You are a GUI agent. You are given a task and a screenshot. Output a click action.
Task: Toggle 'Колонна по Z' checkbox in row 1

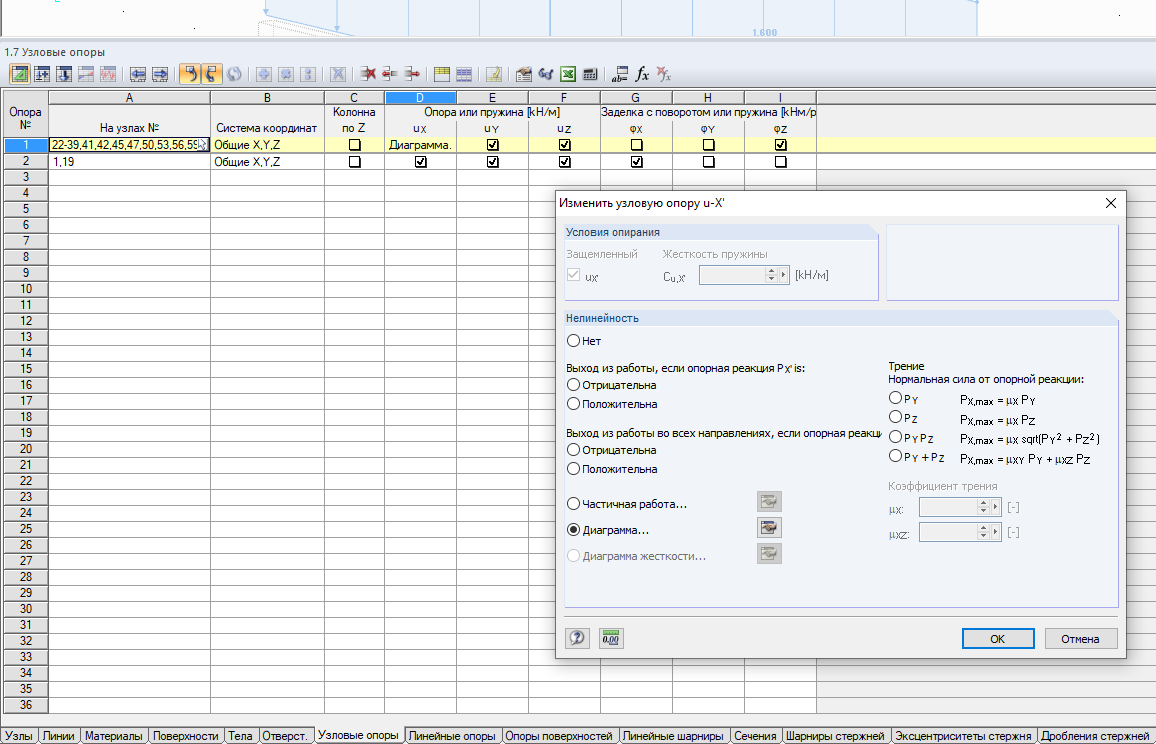click(x=355, y=145)
